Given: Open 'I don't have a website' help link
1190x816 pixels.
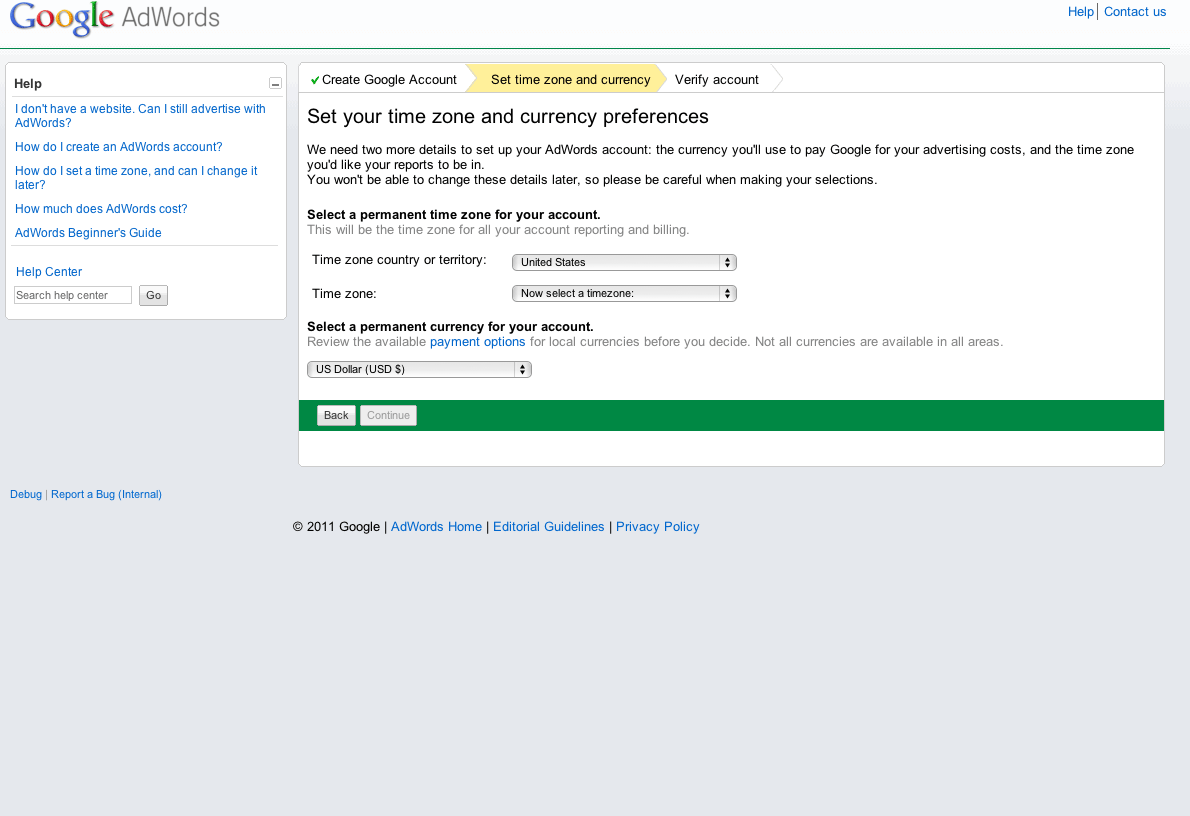Looking at the screenshot, I should click(140, 115).
